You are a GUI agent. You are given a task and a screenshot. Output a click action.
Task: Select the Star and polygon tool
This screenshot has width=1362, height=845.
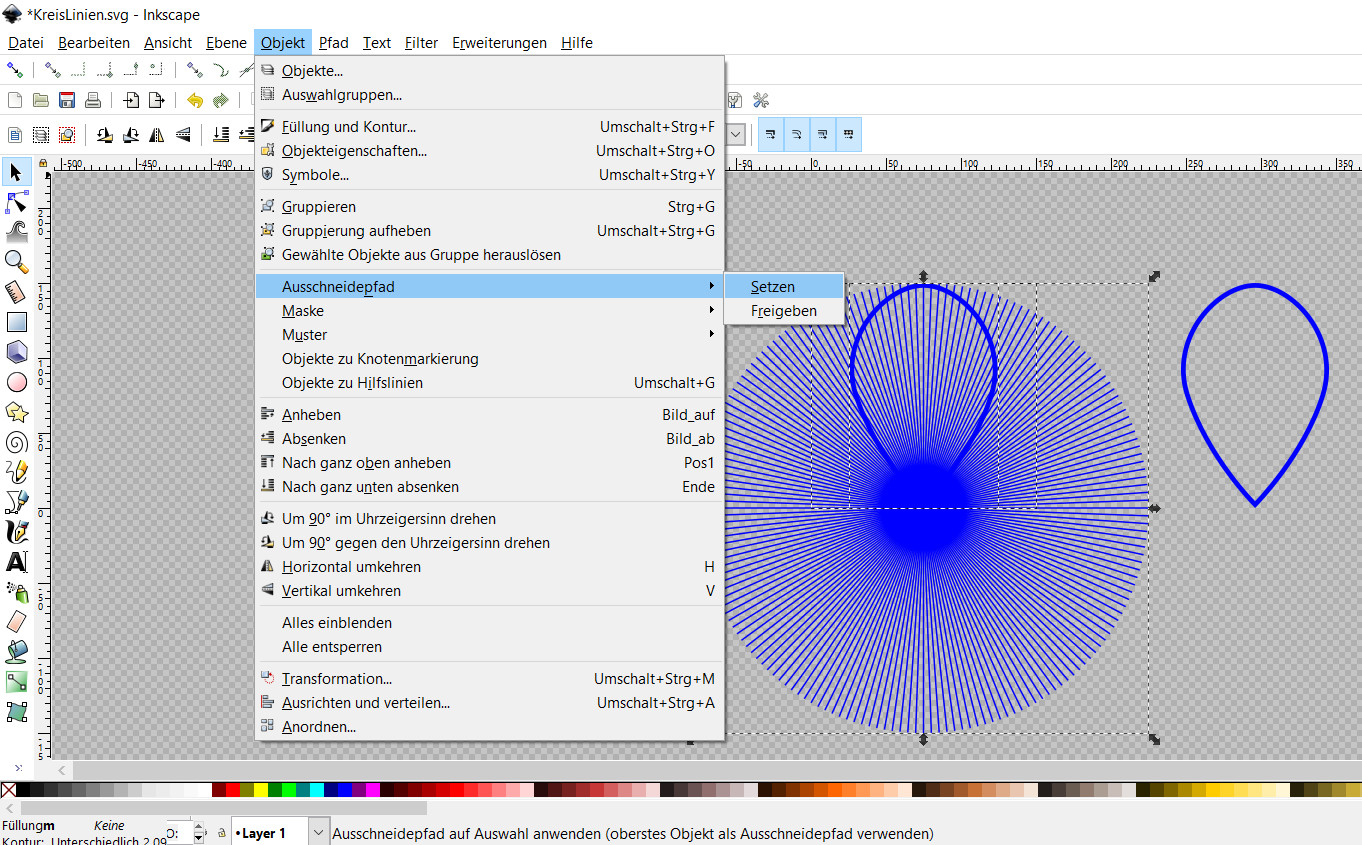pyautogui.click(x=16, y=412)
